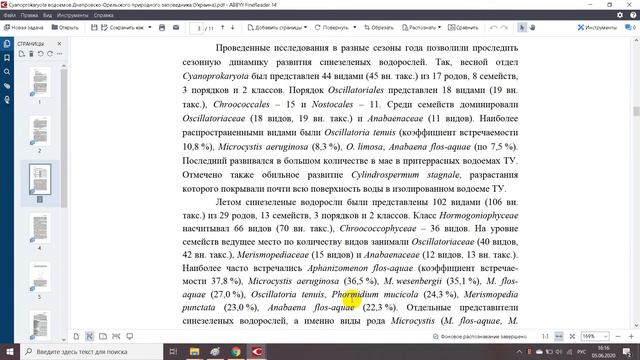This screenshot has width=640, height=360.
Task: Open Chrome from taskbar
Action: click(236, 351)
